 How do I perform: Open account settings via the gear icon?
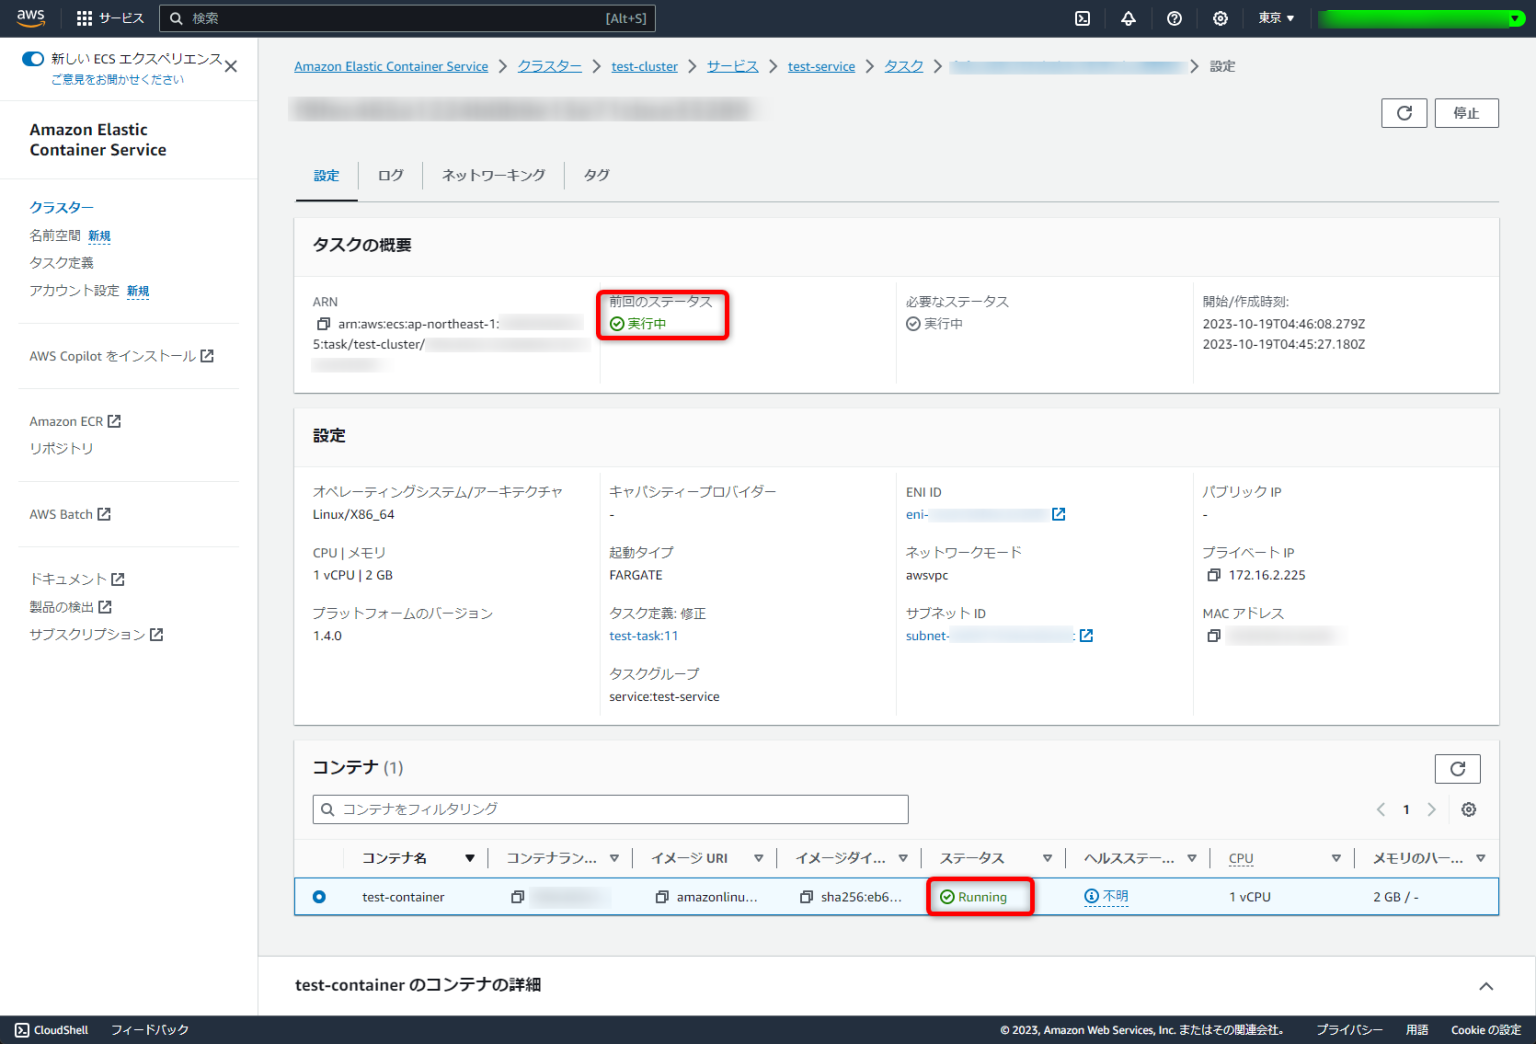click(x=1220, y=18)
